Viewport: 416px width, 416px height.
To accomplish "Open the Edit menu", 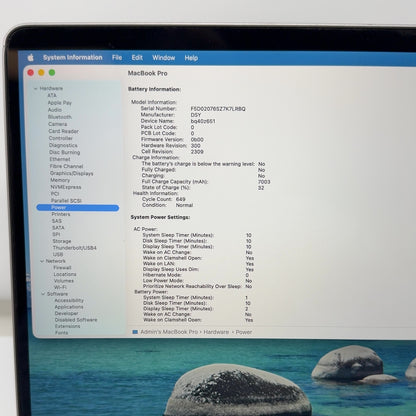I will click(x=137, y=58).
